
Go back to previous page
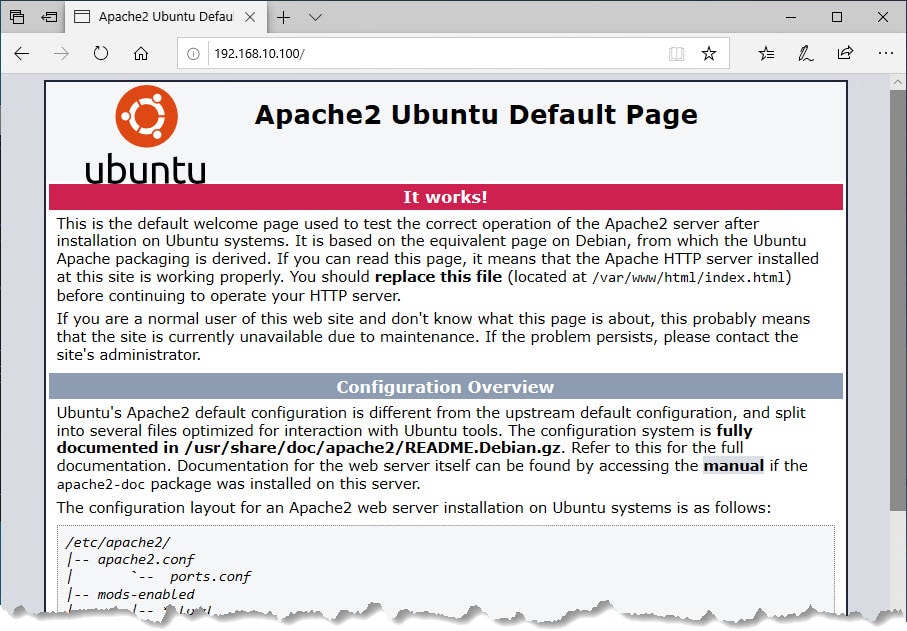click(21, 54)
